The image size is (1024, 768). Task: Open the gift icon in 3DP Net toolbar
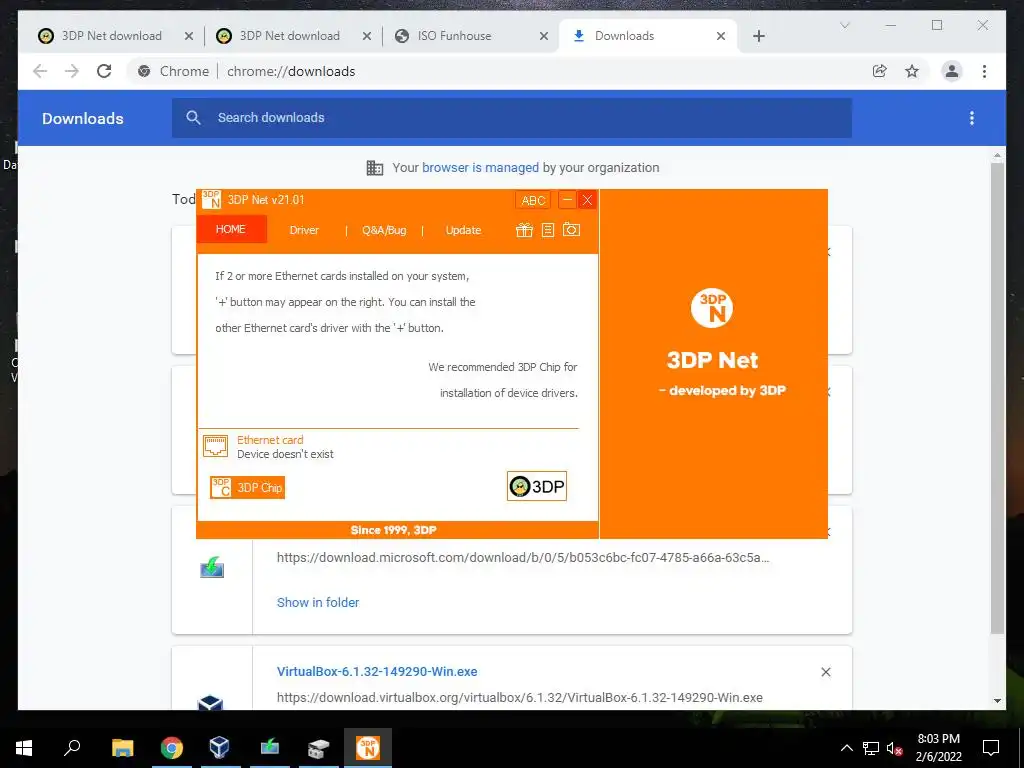524,230
